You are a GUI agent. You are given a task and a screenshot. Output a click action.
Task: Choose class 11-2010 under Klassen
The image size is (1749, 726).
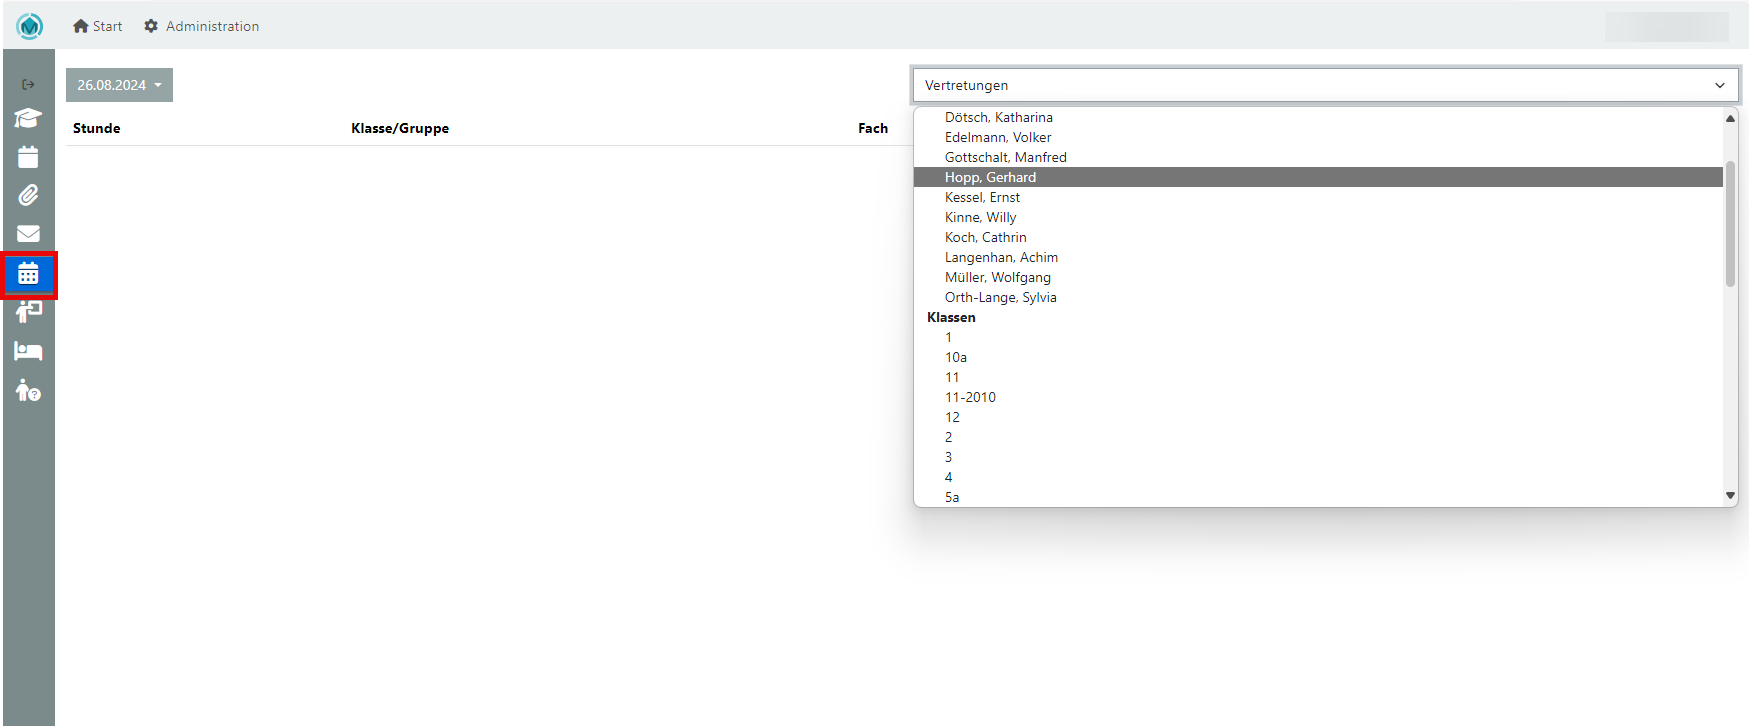pyautogui.click(x=1318, y=397)
